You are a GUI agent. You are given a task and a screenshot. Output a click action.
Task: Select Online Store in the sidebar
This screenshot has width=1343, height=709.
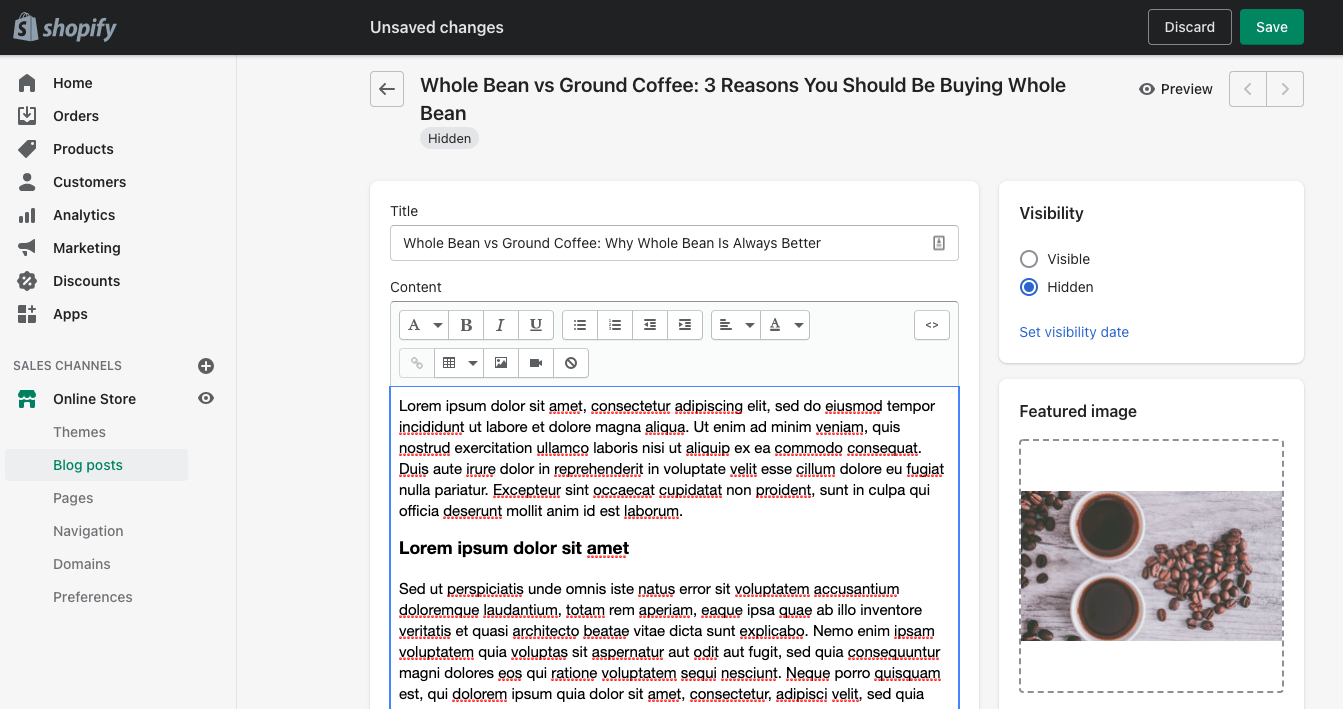tap(94, 399)
